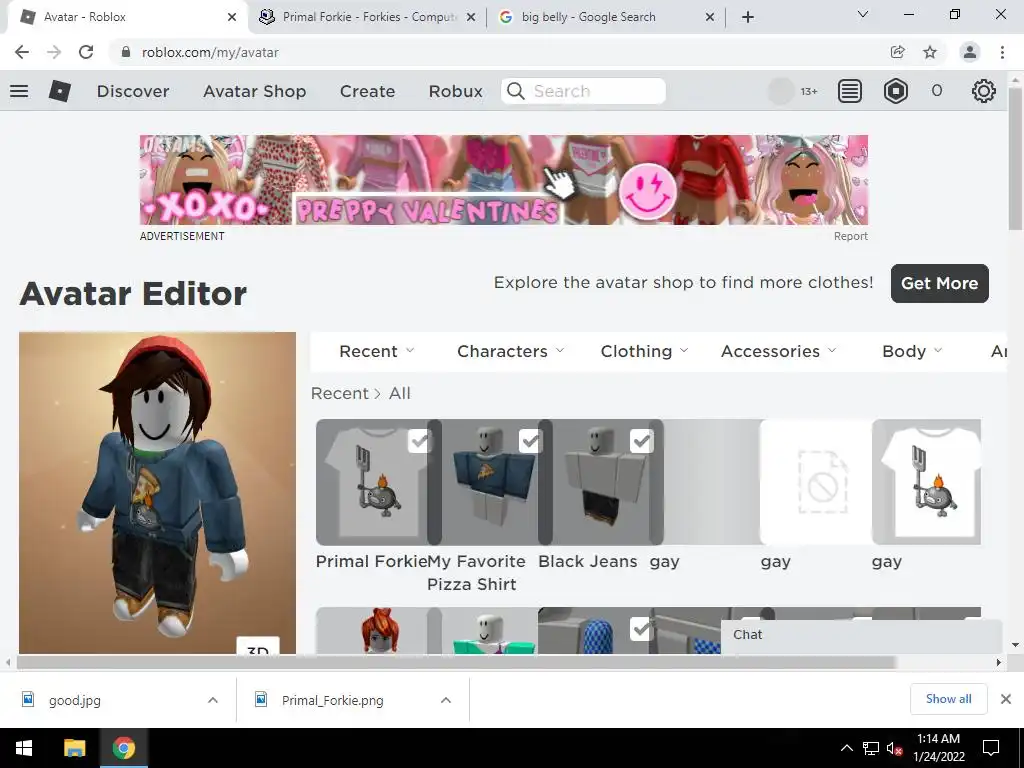Go to Discover page
The image size is (1024, 768).
click(x=133, y=91)
